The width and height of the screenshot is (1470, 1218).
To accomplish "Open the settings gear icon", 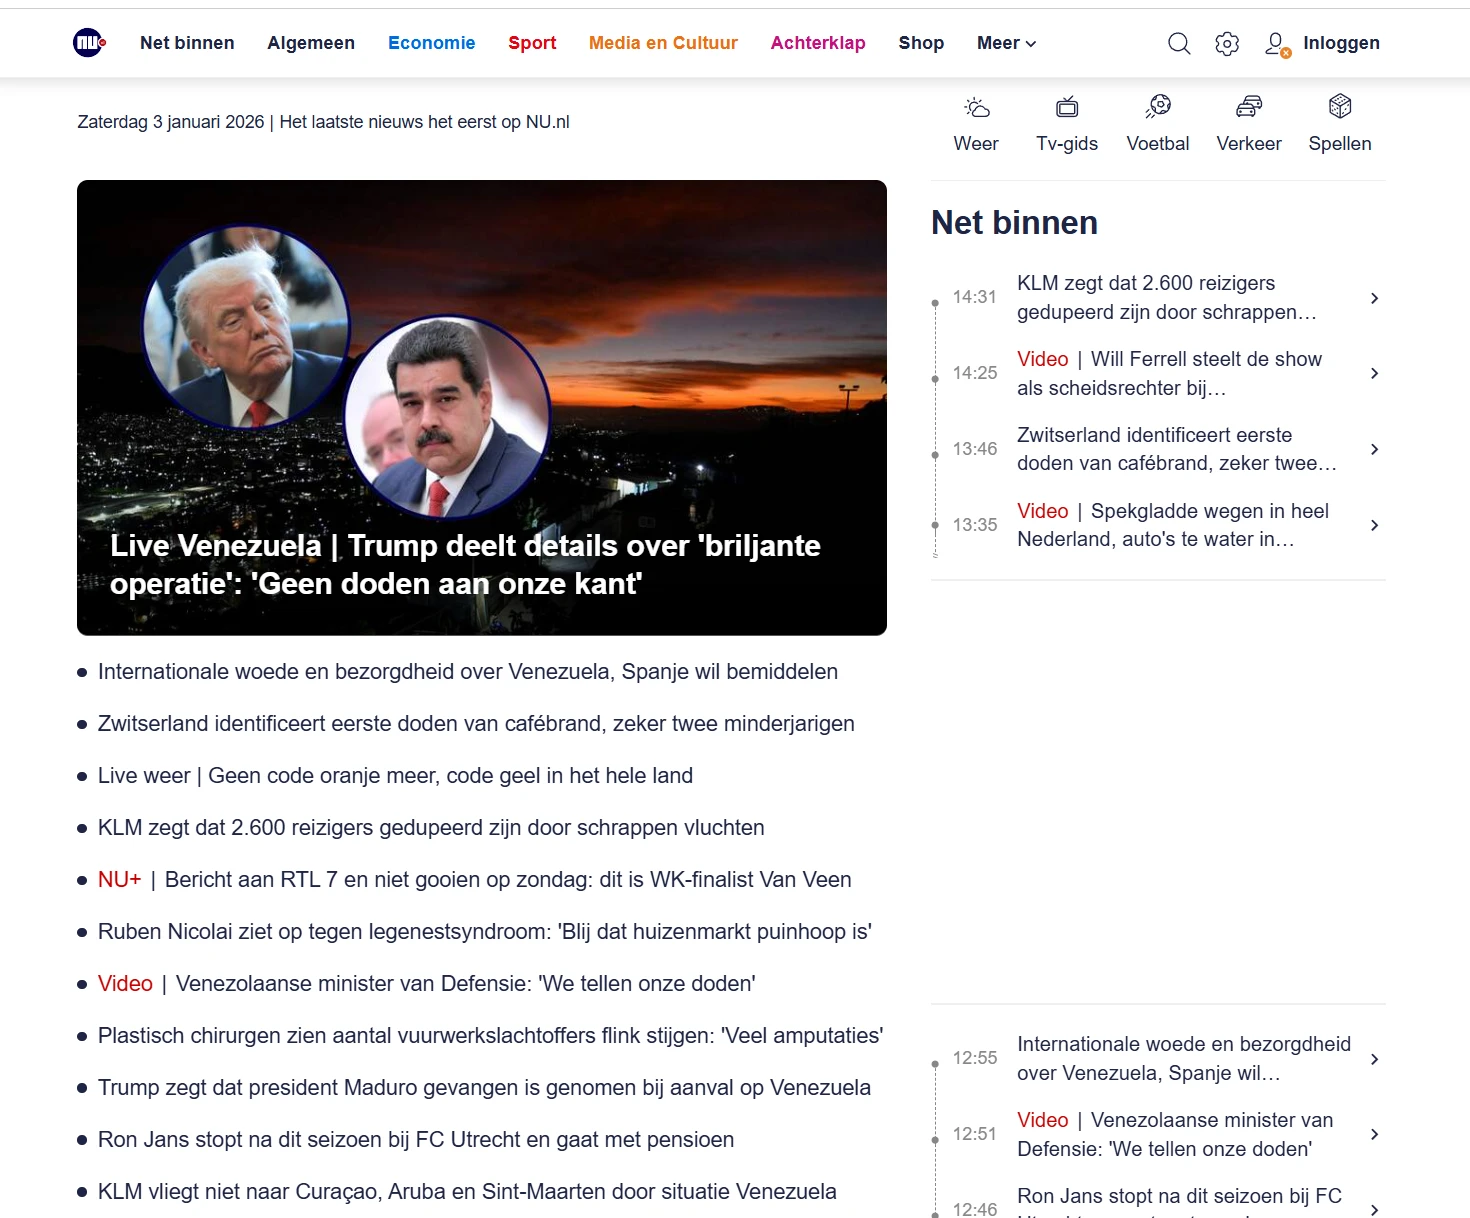I will tap(1227, 43).
